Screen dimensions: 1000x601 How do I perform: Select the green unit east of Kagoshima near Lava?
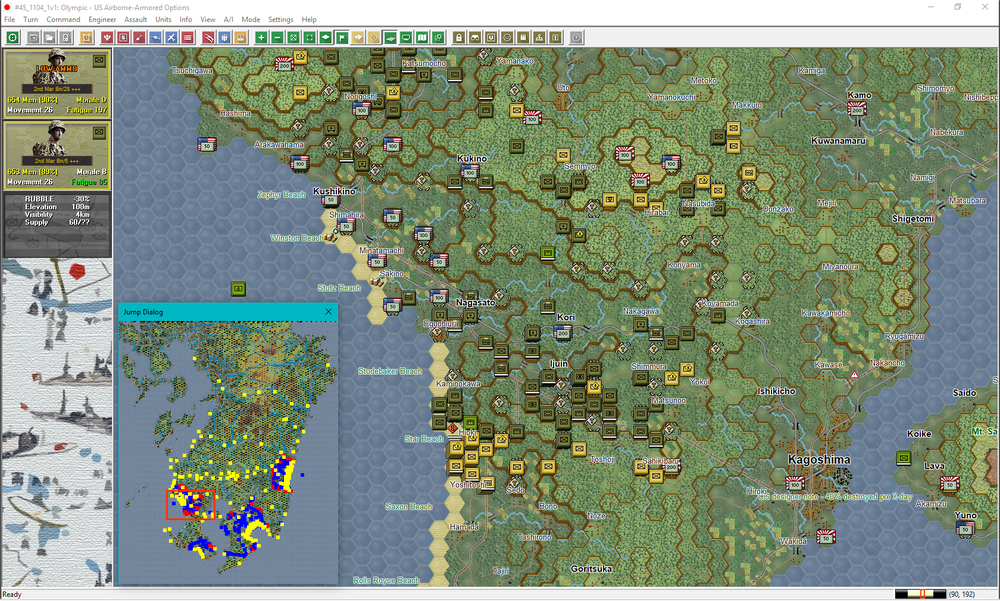(903, 457)
